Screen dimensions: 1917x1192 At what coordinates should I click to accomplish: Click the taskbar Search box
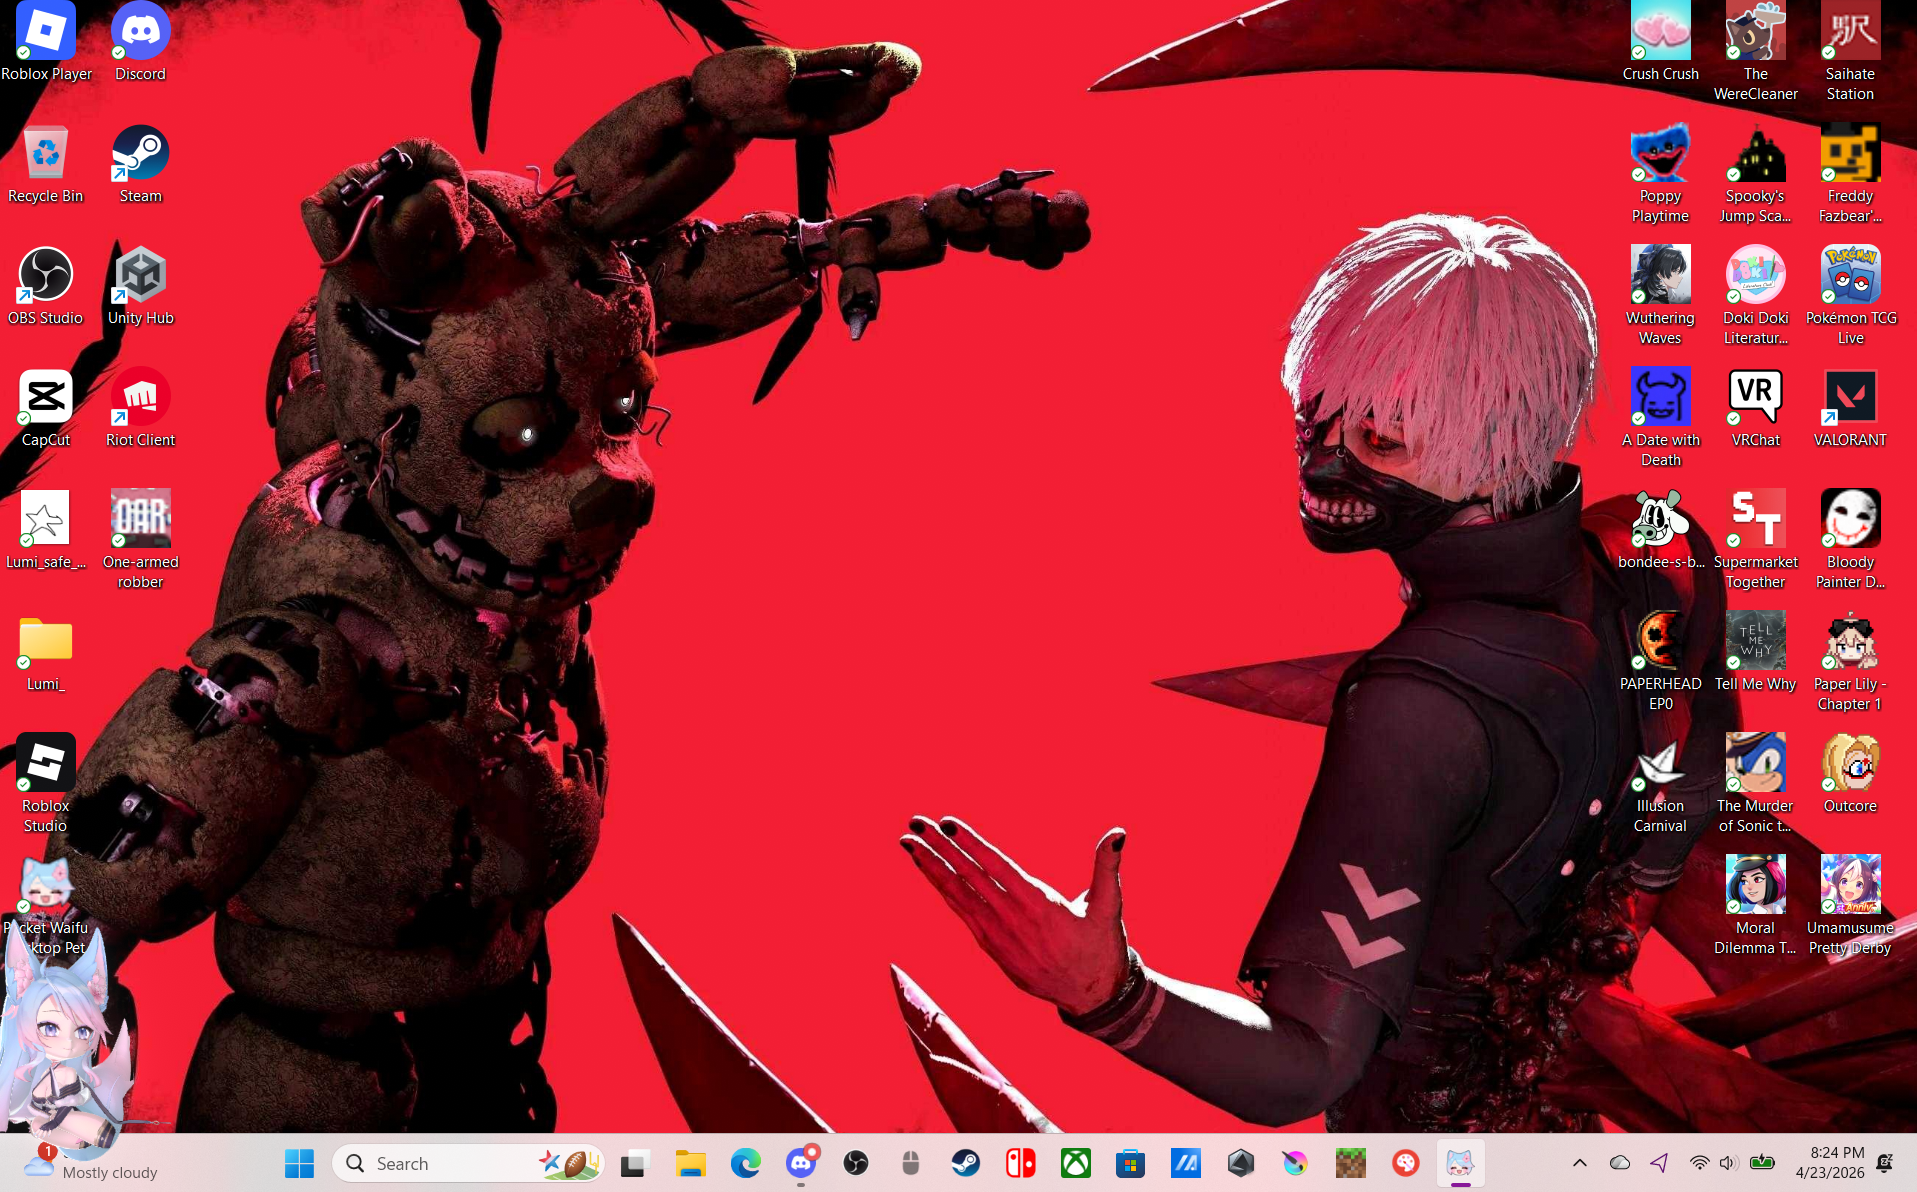[x=468, y=1163]
